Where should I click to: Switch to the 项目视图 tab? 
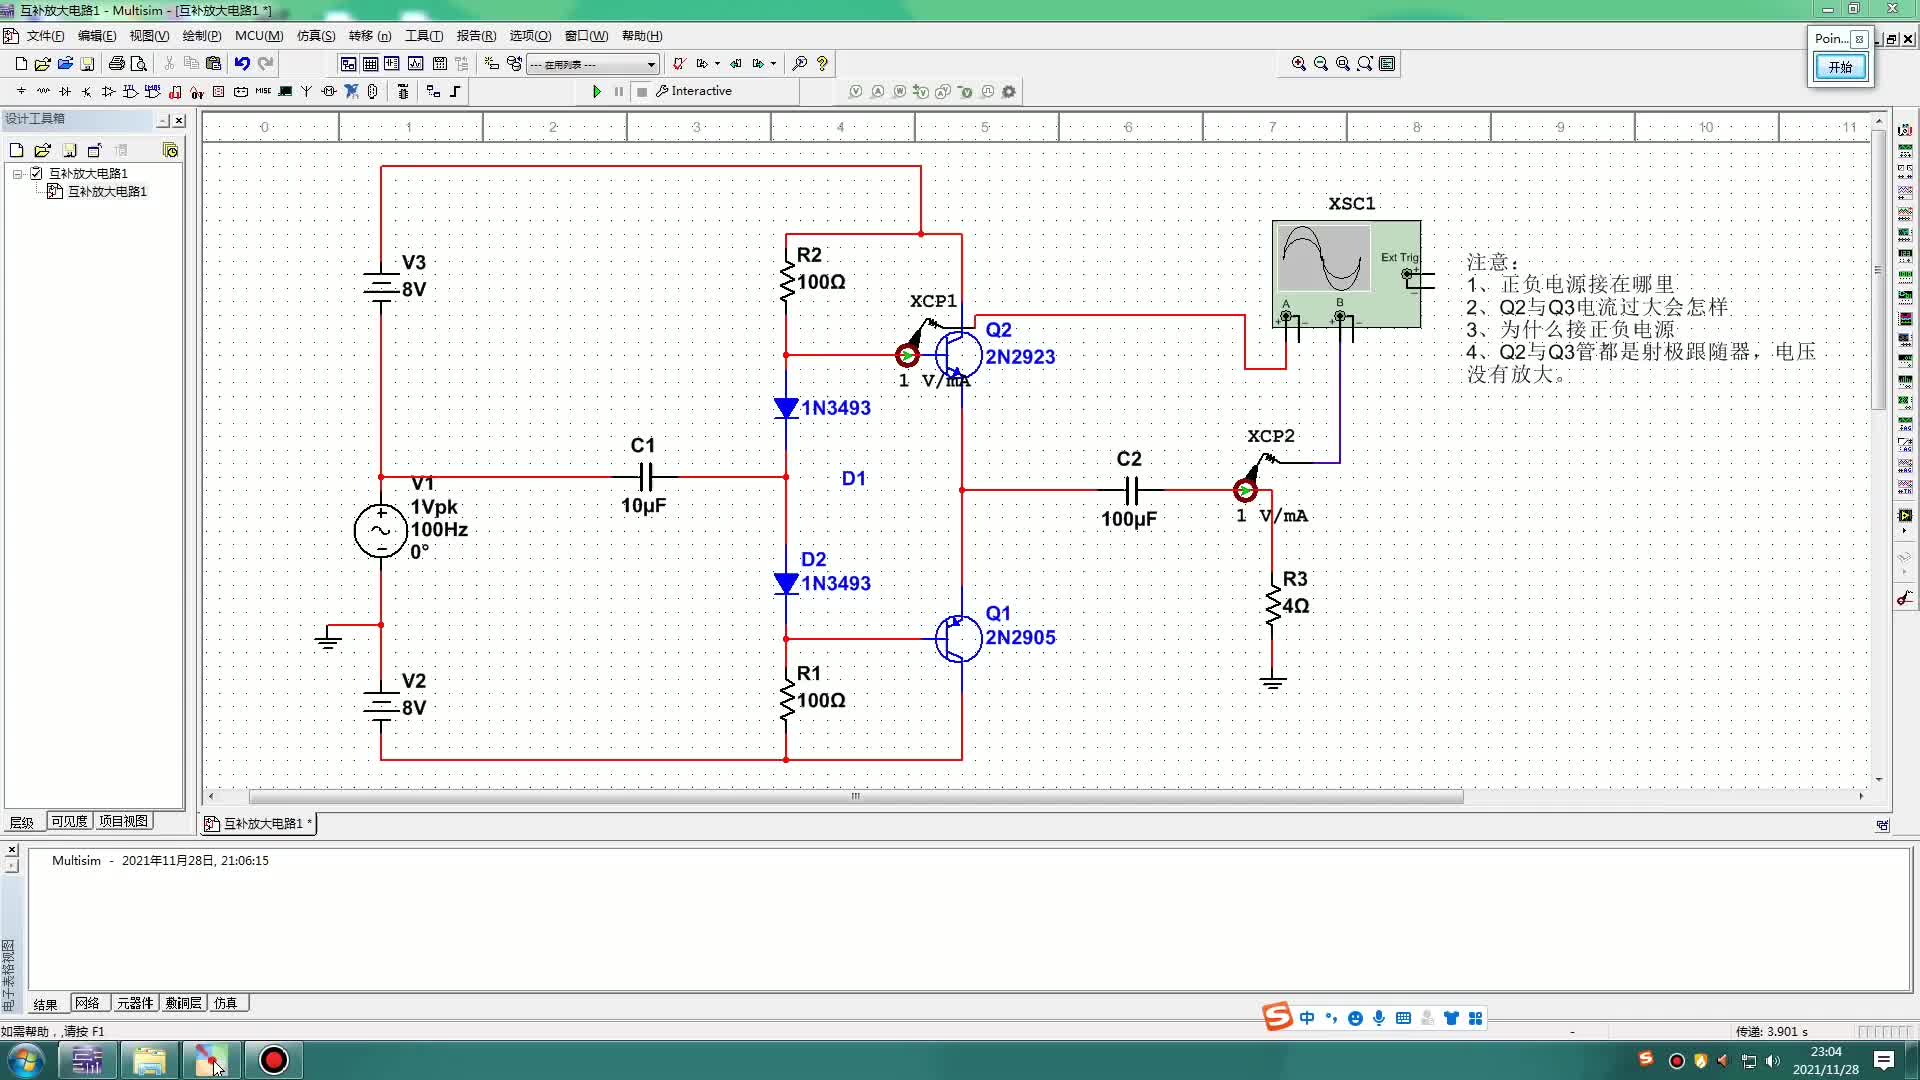[124, 821]
